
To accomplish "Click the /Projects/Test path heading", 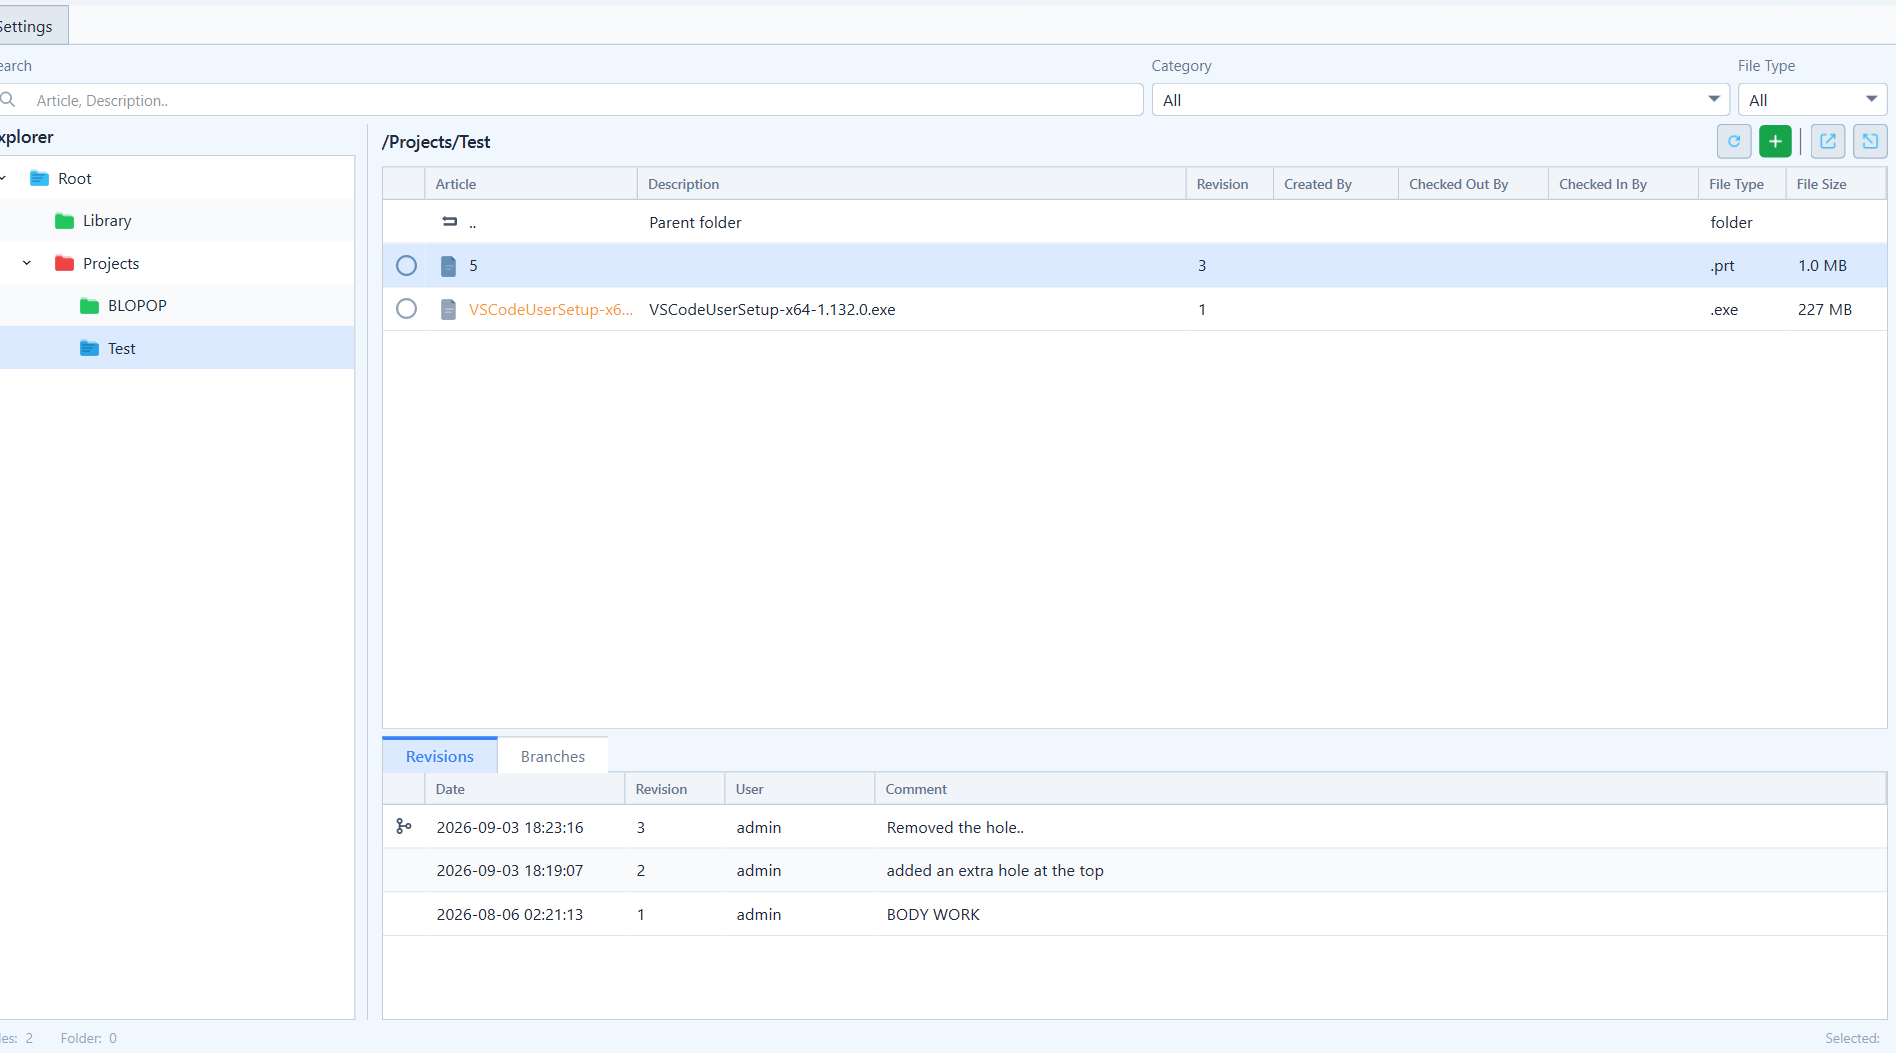I will pyautogui.click(x=436, y=142).
